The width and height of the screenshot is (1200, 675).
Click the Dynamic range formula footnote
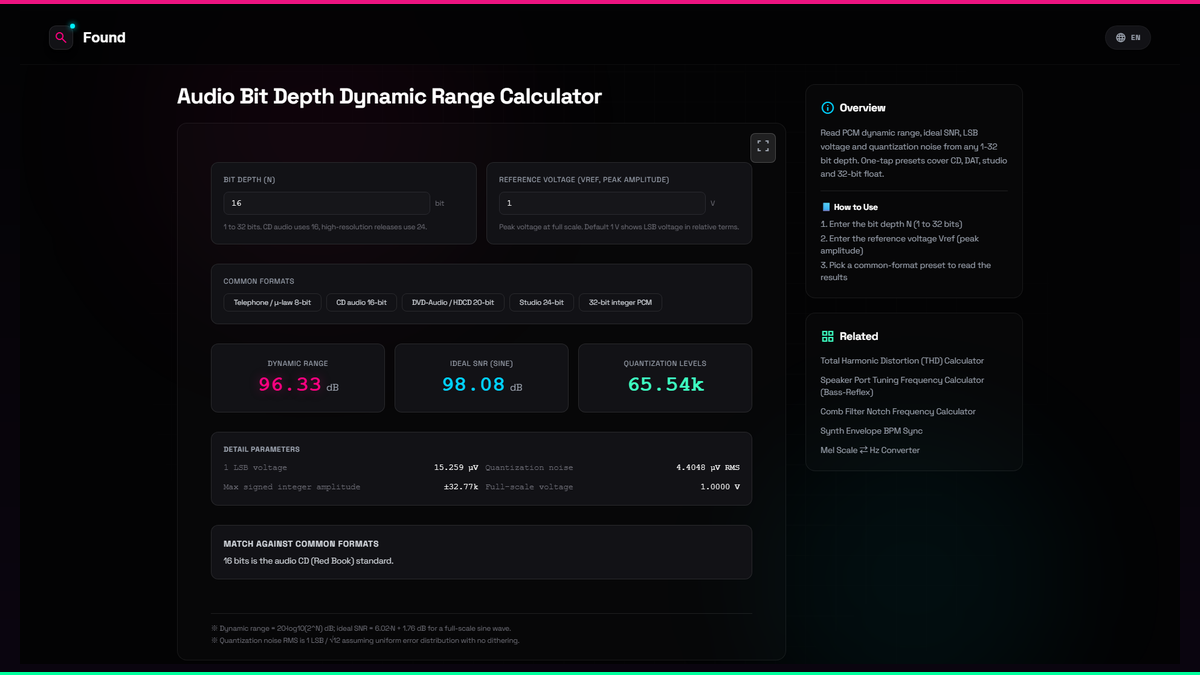pyautogui.click(x=361, y=629)
